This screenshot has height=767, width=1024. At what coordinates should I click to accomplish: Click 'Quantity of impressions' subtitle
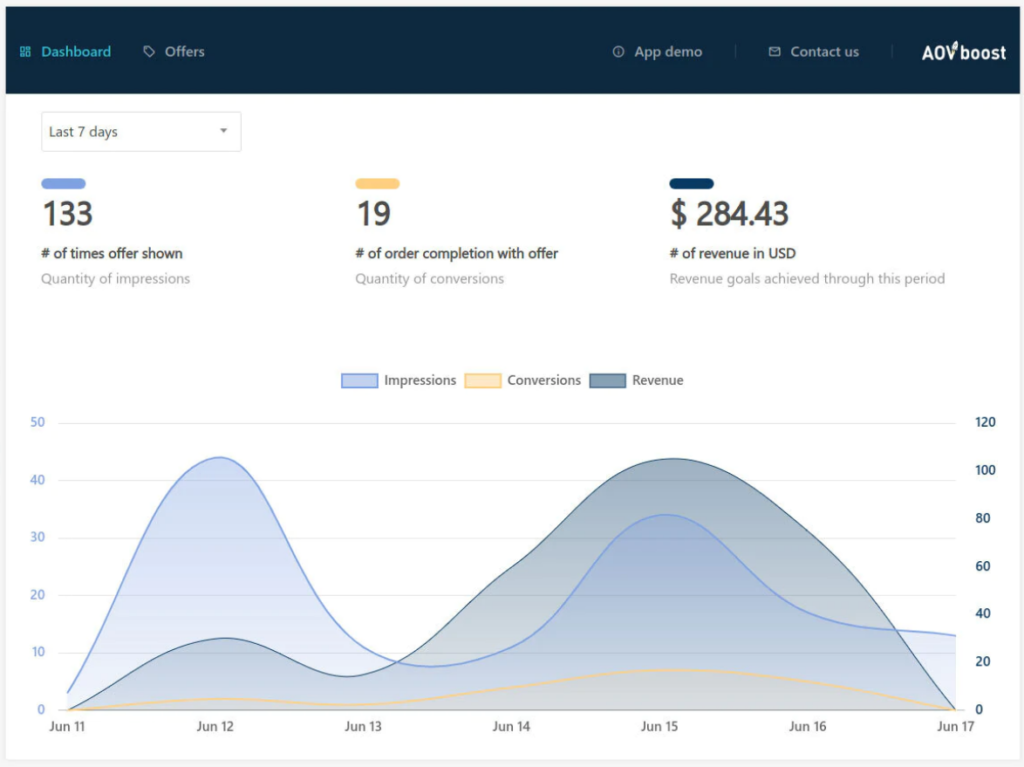pyautogui.click(x=116, y=279)
